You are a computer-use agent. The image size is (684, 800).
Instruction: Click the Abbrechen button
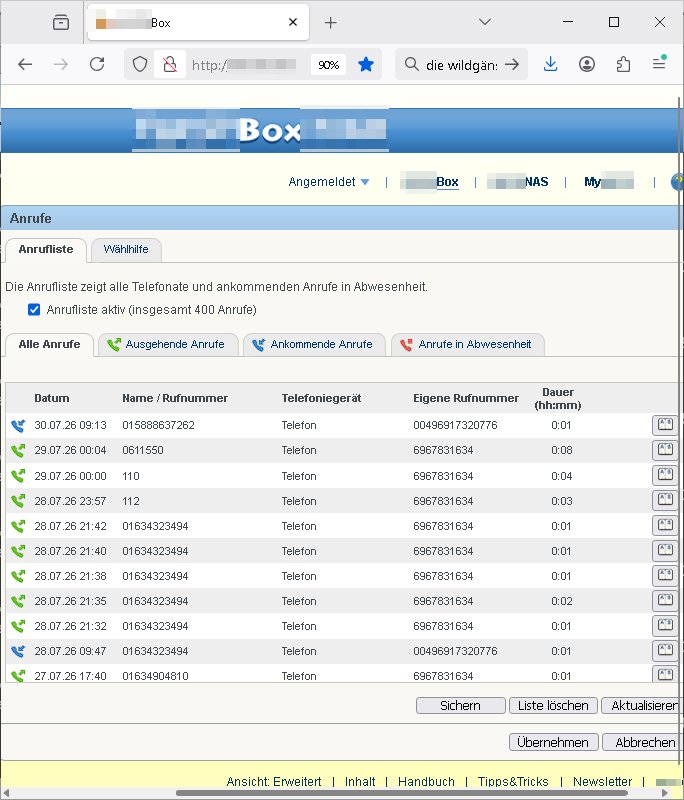pos(643,742)
